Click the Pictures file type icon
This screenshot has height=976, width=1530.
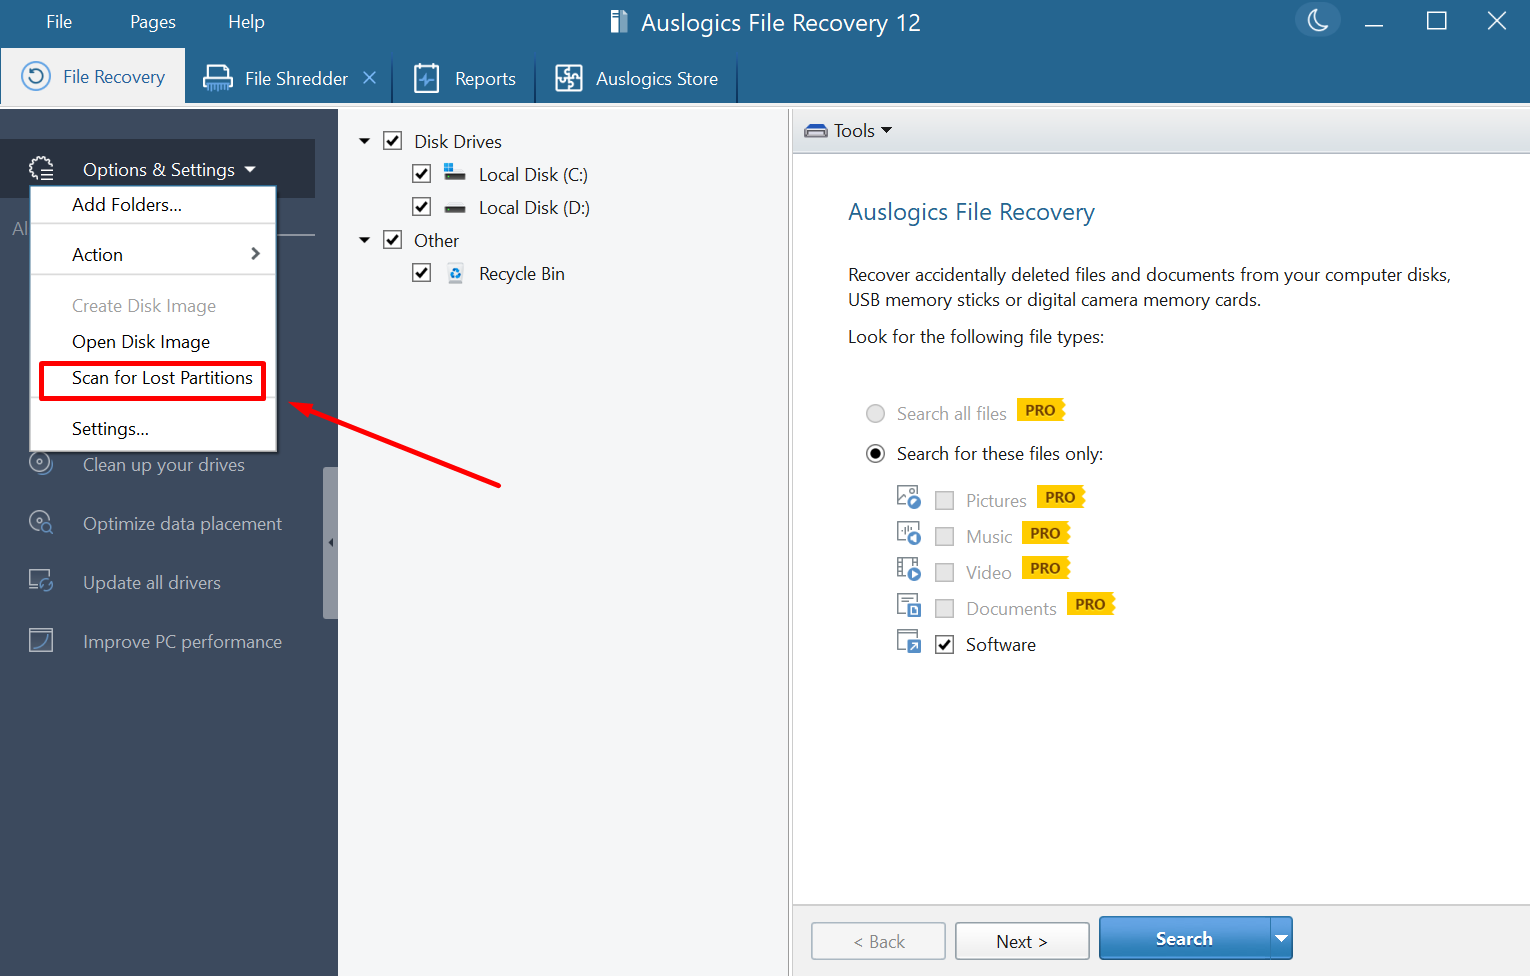click(x=908, y=497)
